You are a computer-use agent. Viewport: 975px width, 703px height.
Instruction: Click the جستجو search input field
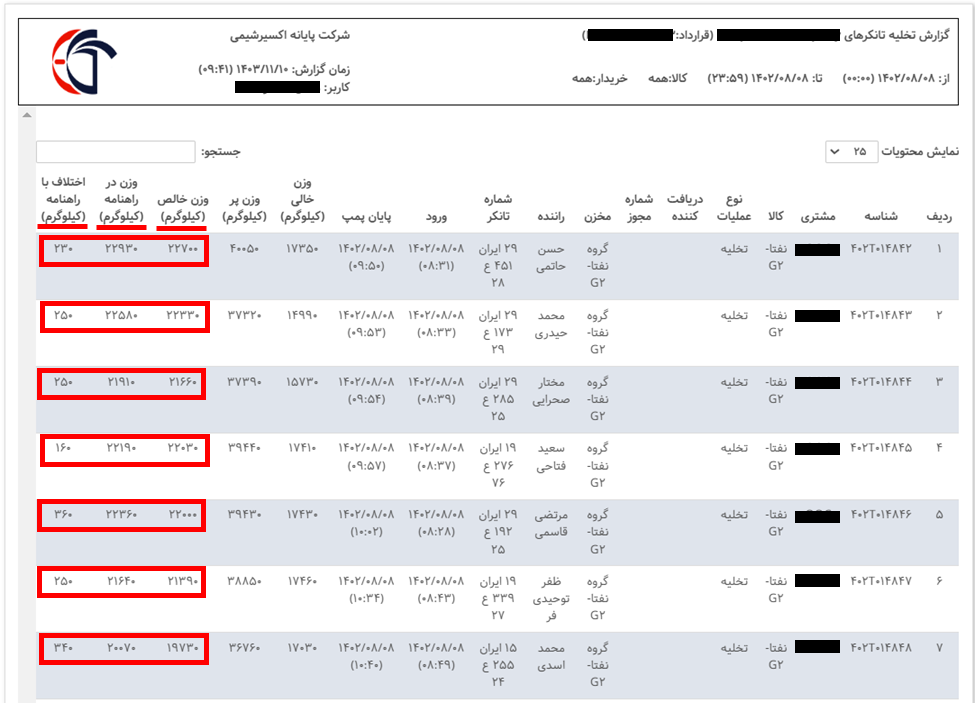coord(115,152)
